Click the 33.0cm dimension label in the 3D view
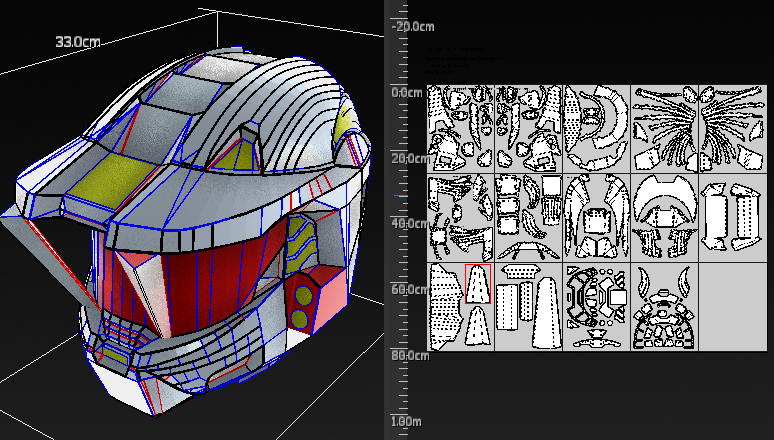774x440 pixels. tap(78, 42)
